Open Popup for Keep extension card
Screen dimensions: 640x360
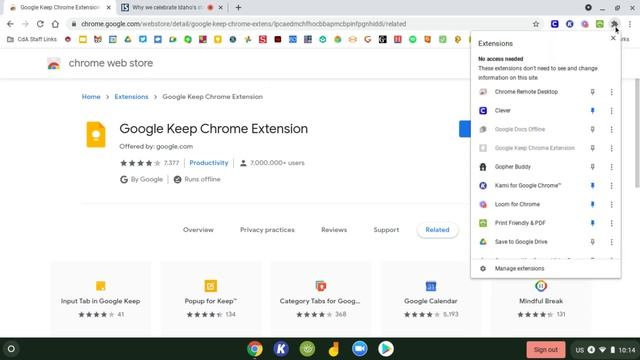click(x=211, y=300)
